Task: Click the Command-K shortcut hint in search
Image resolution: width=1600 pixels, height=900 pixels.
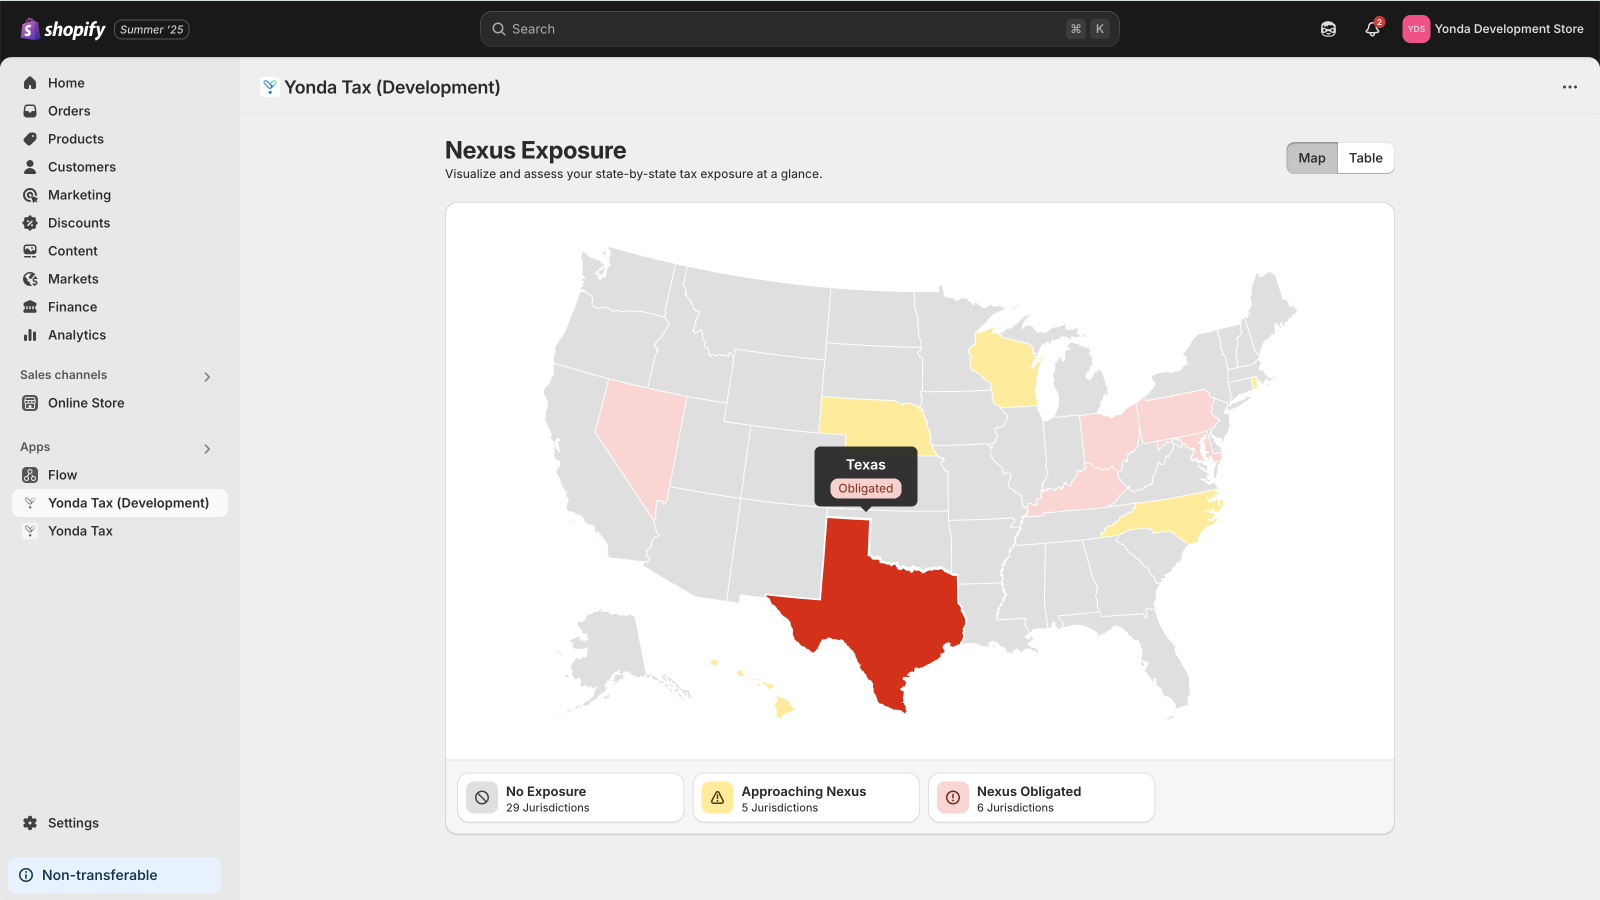Action: pos(1088,29)
